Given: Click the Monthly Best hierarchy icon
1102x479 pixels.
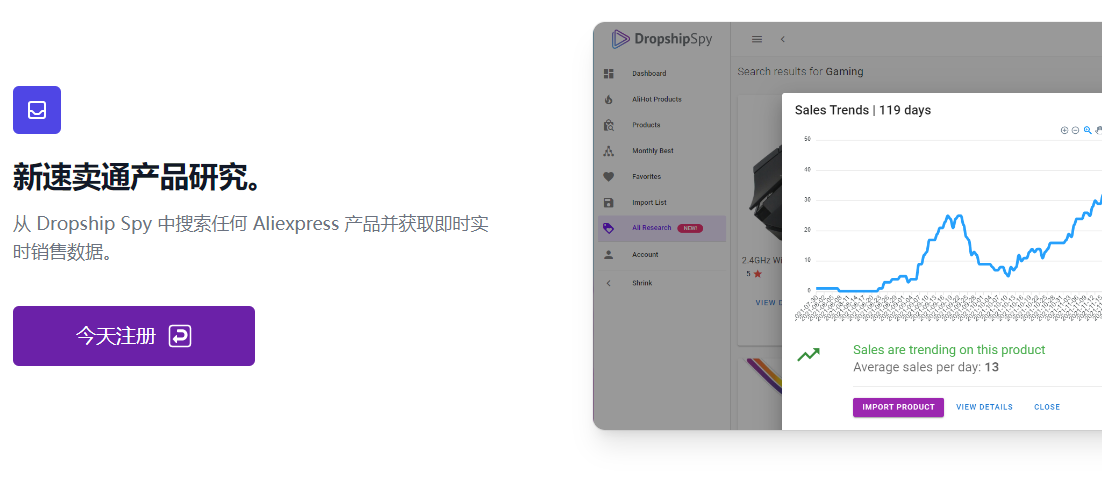Looking at the screenshot, I should coord(609,151).
